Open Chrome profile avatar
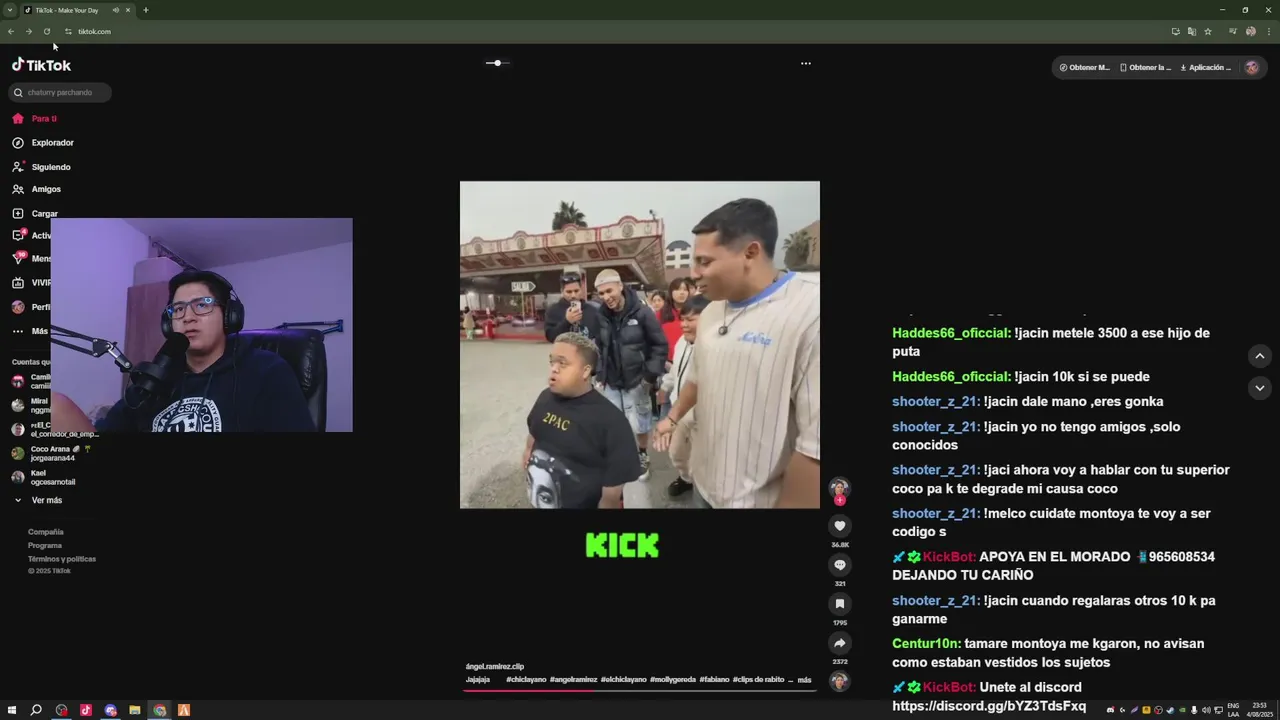This screenshot has width=1280, height=720. click(1251, 31)
